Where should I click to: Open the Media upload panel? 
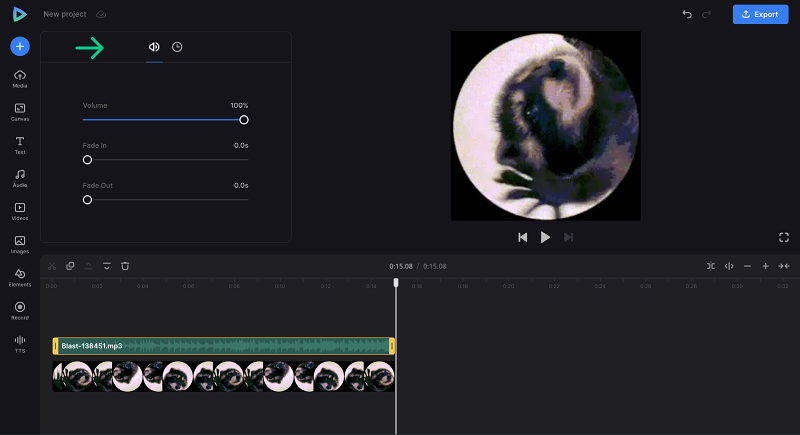click(20, 79)
